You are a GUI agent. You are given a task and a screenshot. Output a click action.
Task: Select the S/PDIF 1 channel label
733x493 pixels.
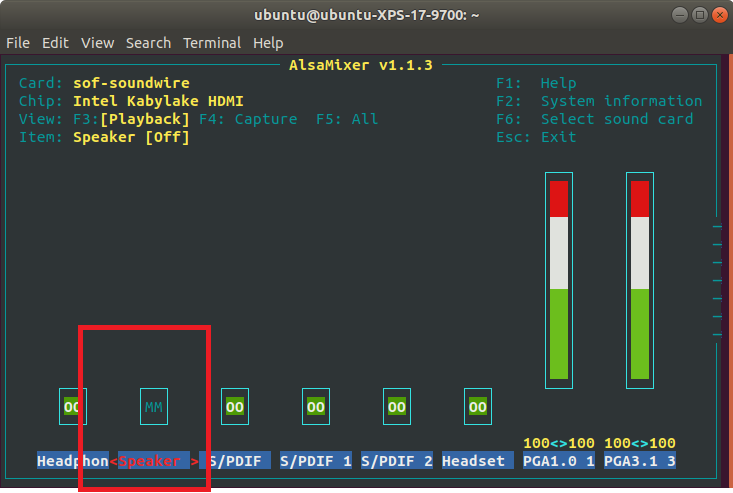316,461
